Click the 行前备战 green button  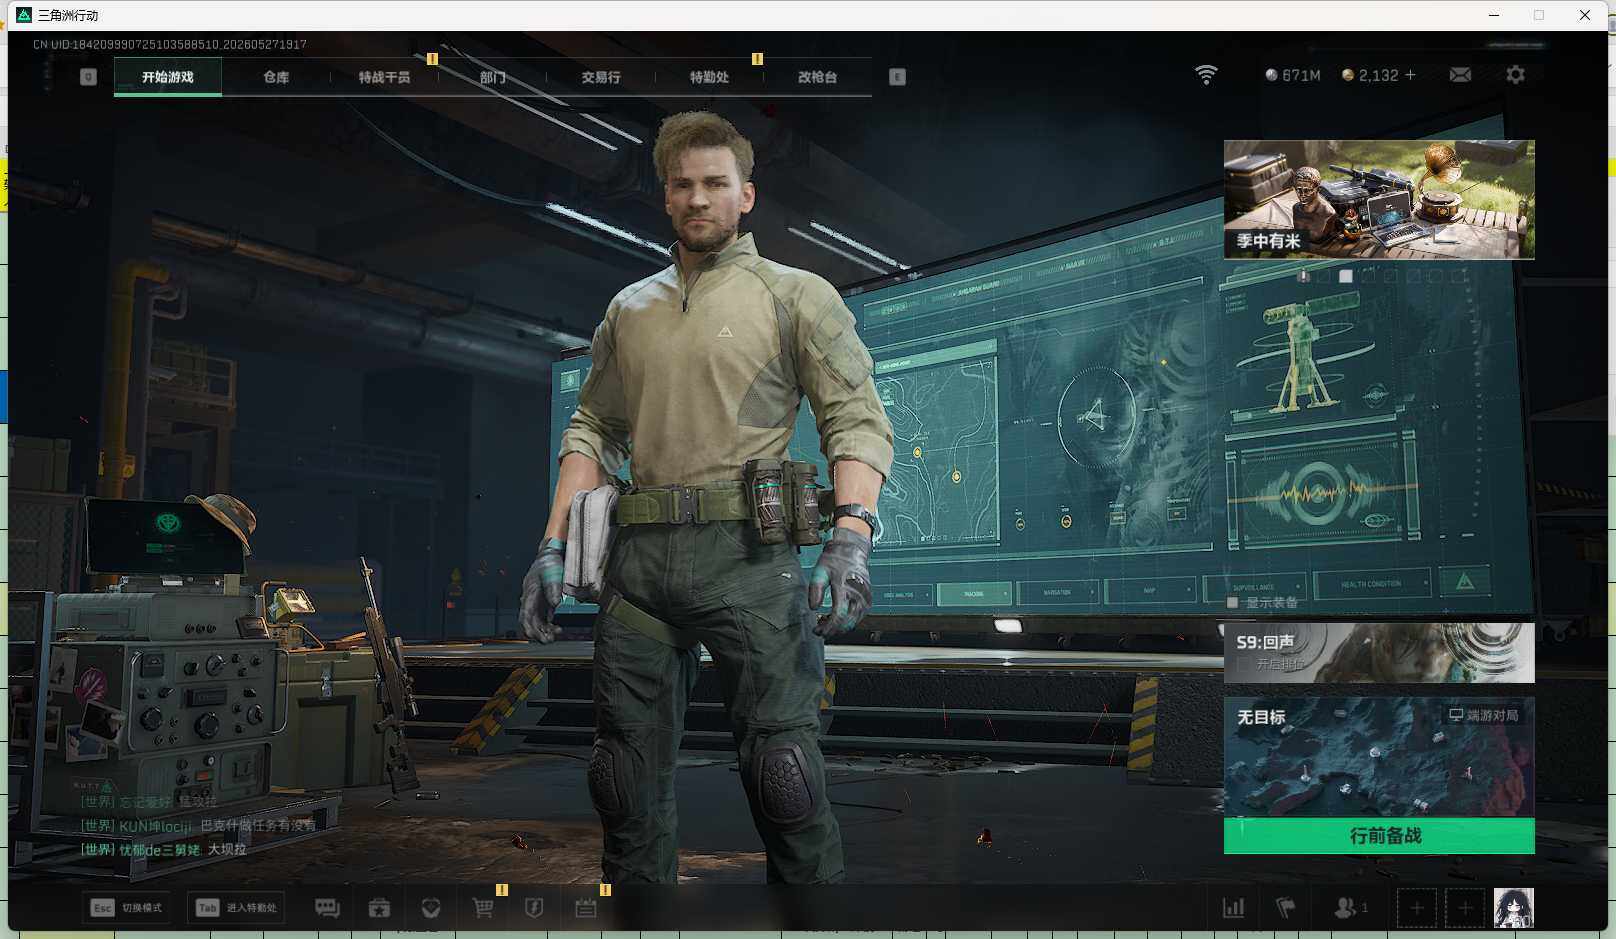tap(1379, 836)
